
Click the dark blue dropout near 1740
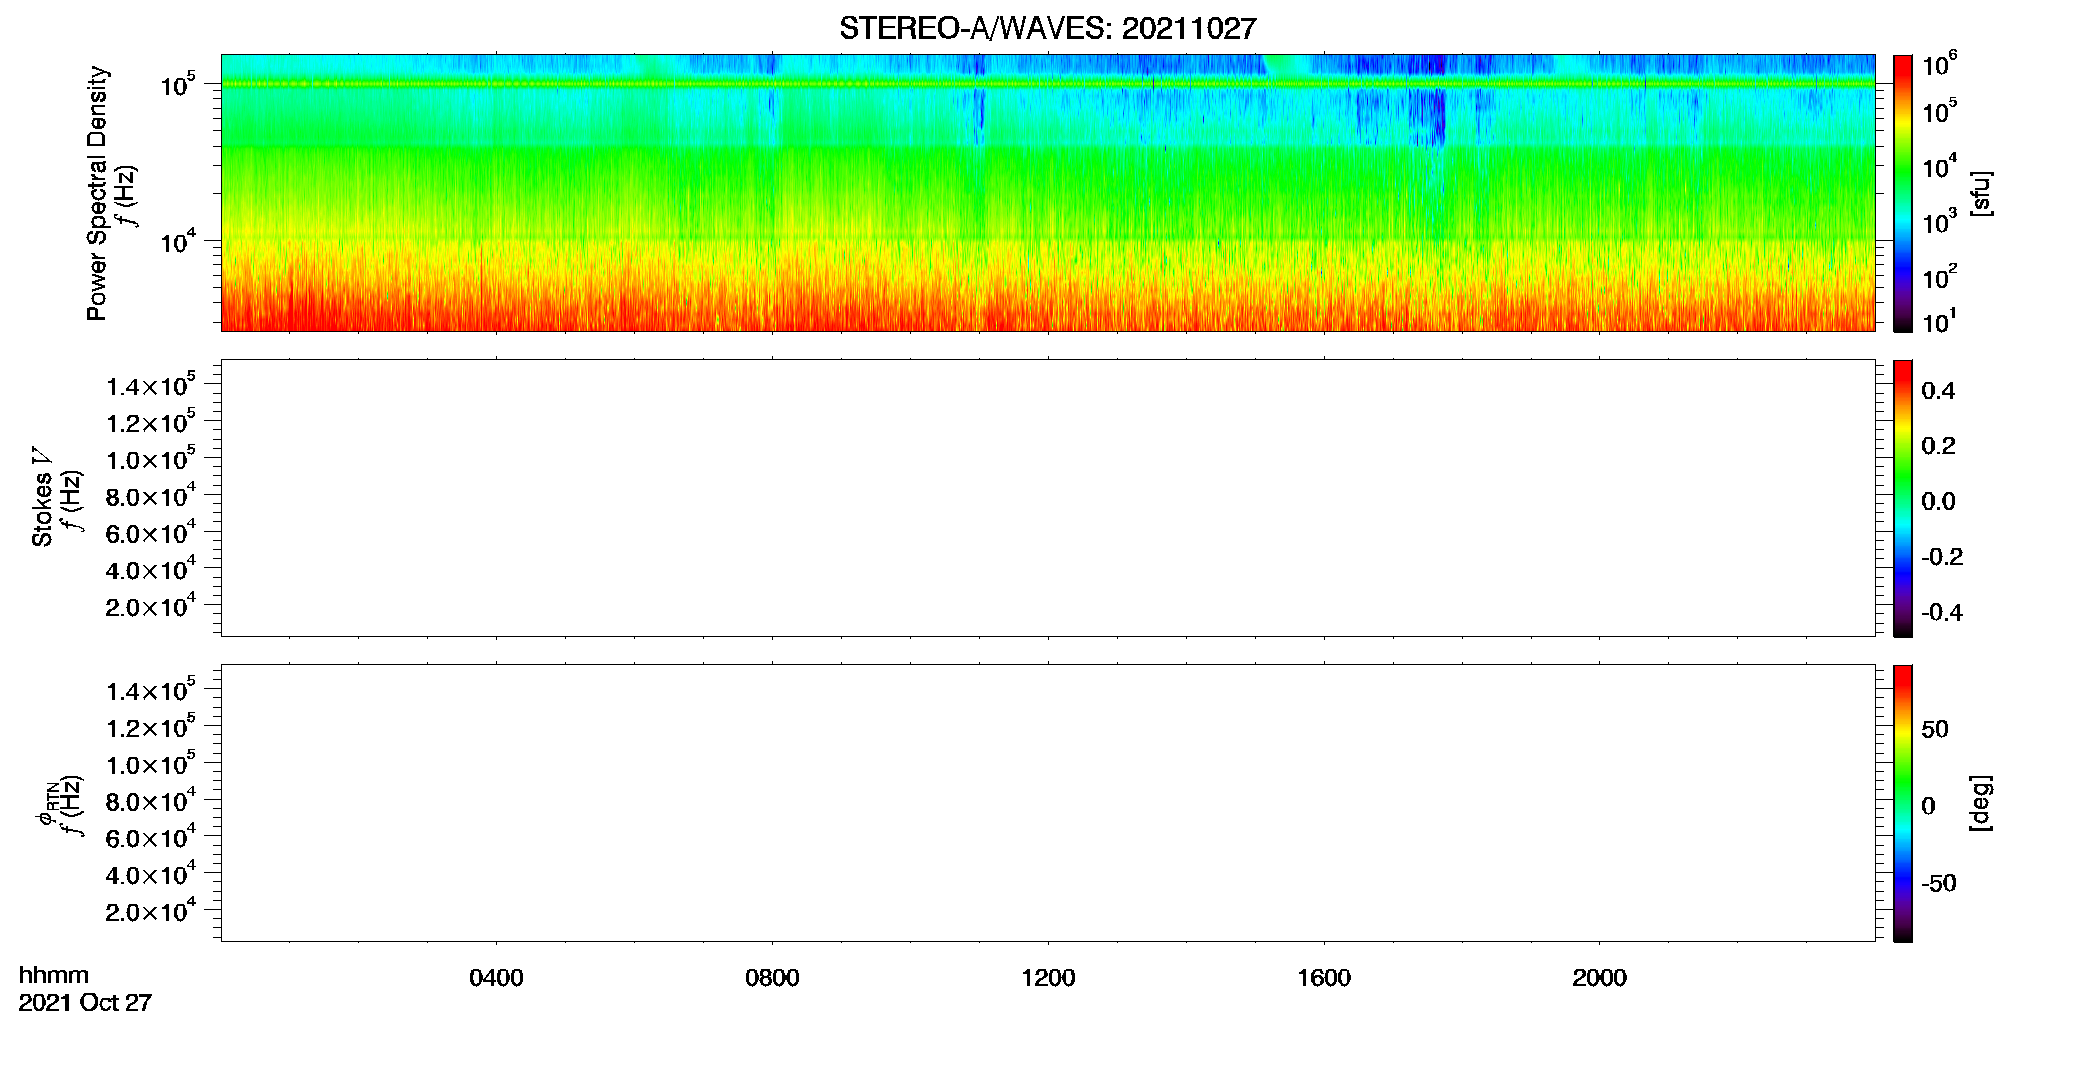pos(1437,118)
